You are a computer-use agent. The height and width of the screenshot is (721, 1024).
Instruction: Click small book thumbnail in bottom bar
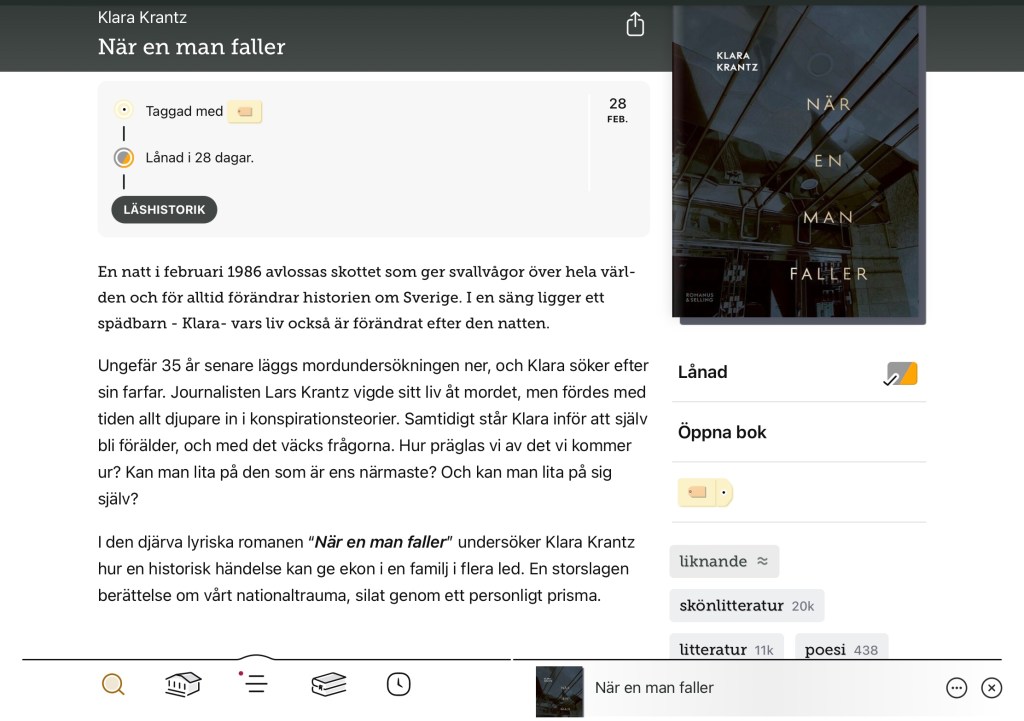(559, 690)
